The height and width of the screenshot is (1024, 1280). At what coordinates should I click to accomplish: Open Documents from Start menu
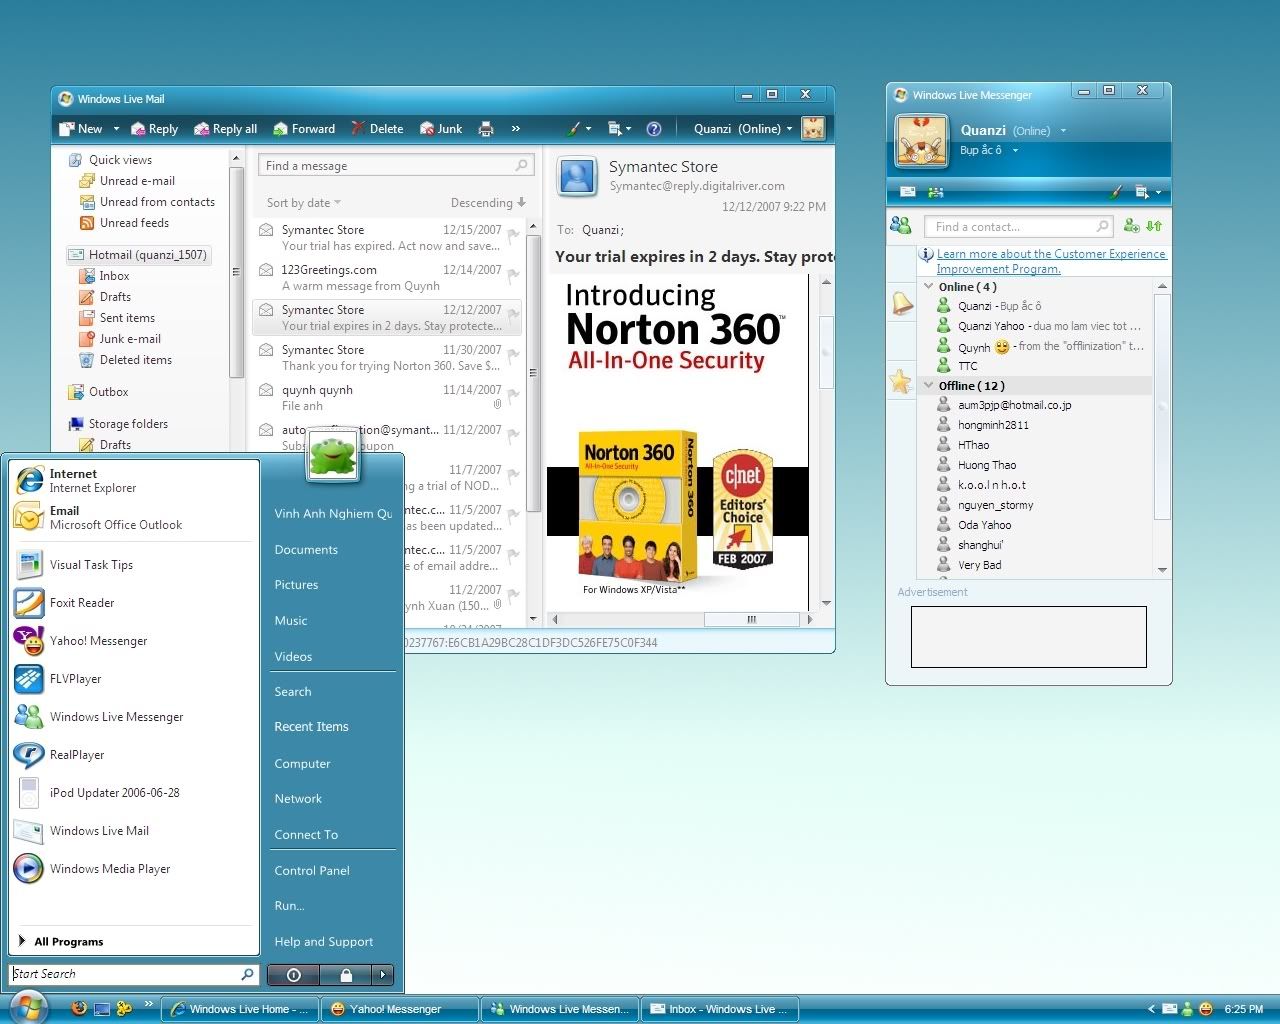coord(306,550)
